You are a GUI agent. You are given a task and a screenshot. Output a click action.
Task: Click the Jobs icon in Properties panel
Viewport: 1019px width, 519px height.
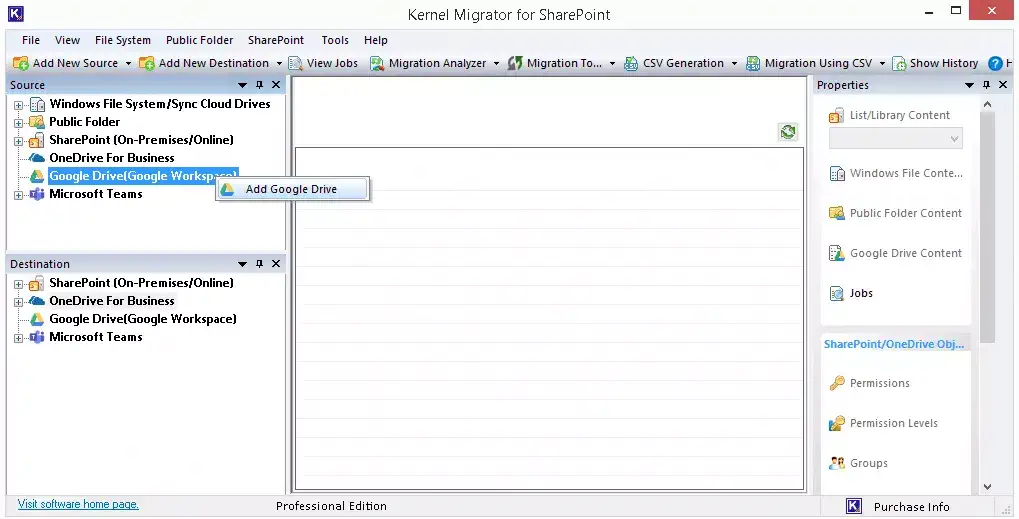[x=837, y=293]
